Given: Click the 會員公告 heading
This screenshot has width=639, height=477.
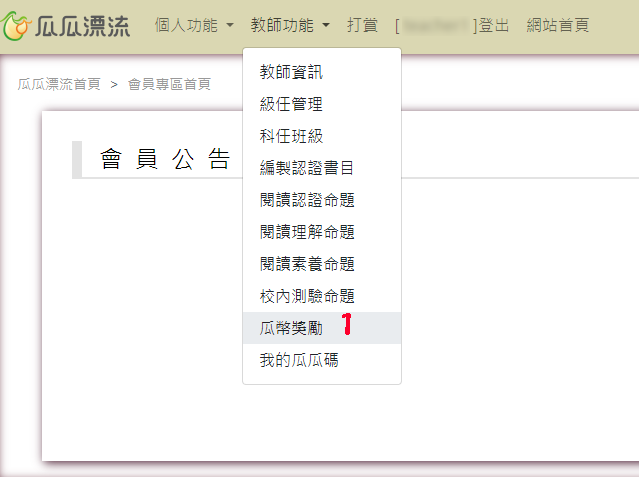Looking at the screenshot, I should pyautogui.click(x=165, y=159).
